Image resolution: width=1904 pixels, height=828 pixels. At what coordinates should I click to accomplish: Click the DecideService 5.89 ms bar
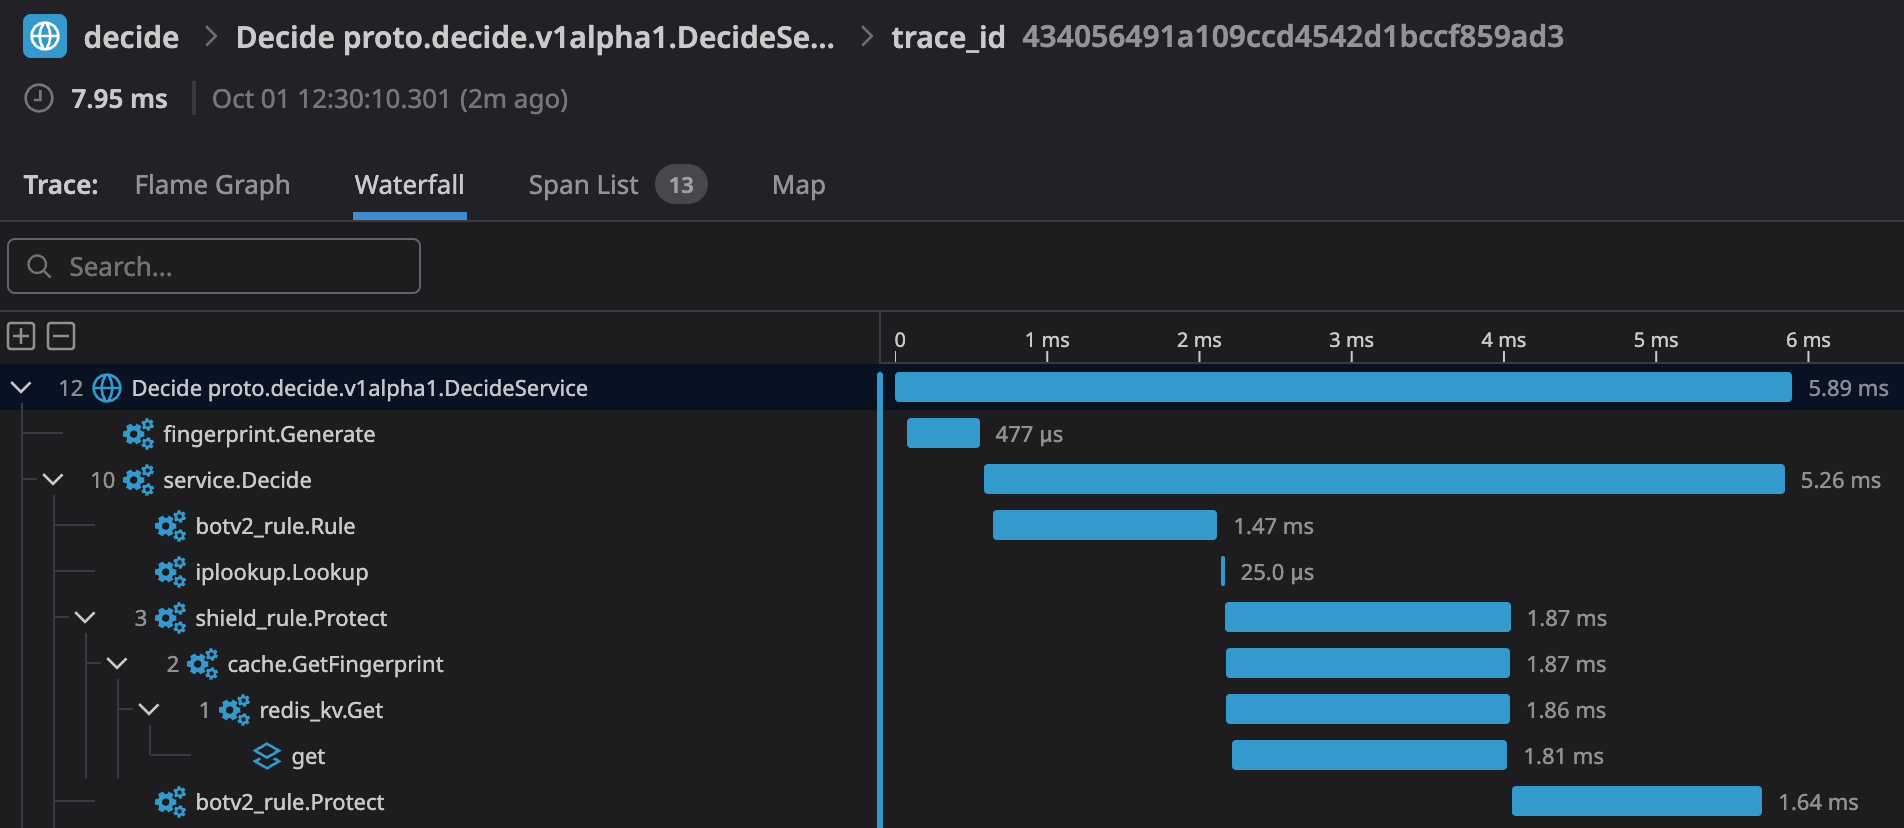tap(1343, 387)
